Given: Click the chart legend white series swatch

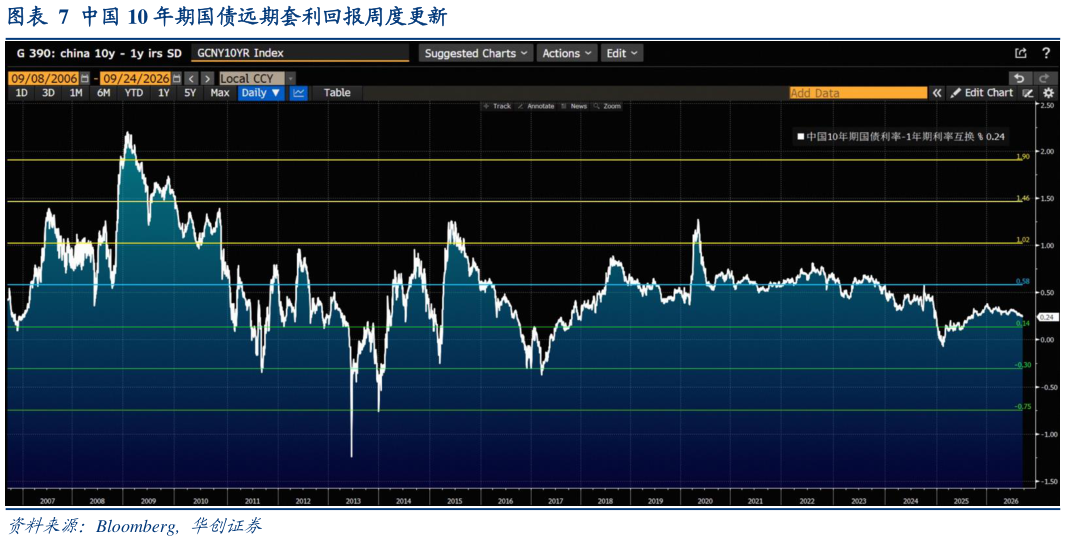Looking at the screenshot, I should click(x=802, y=137).
